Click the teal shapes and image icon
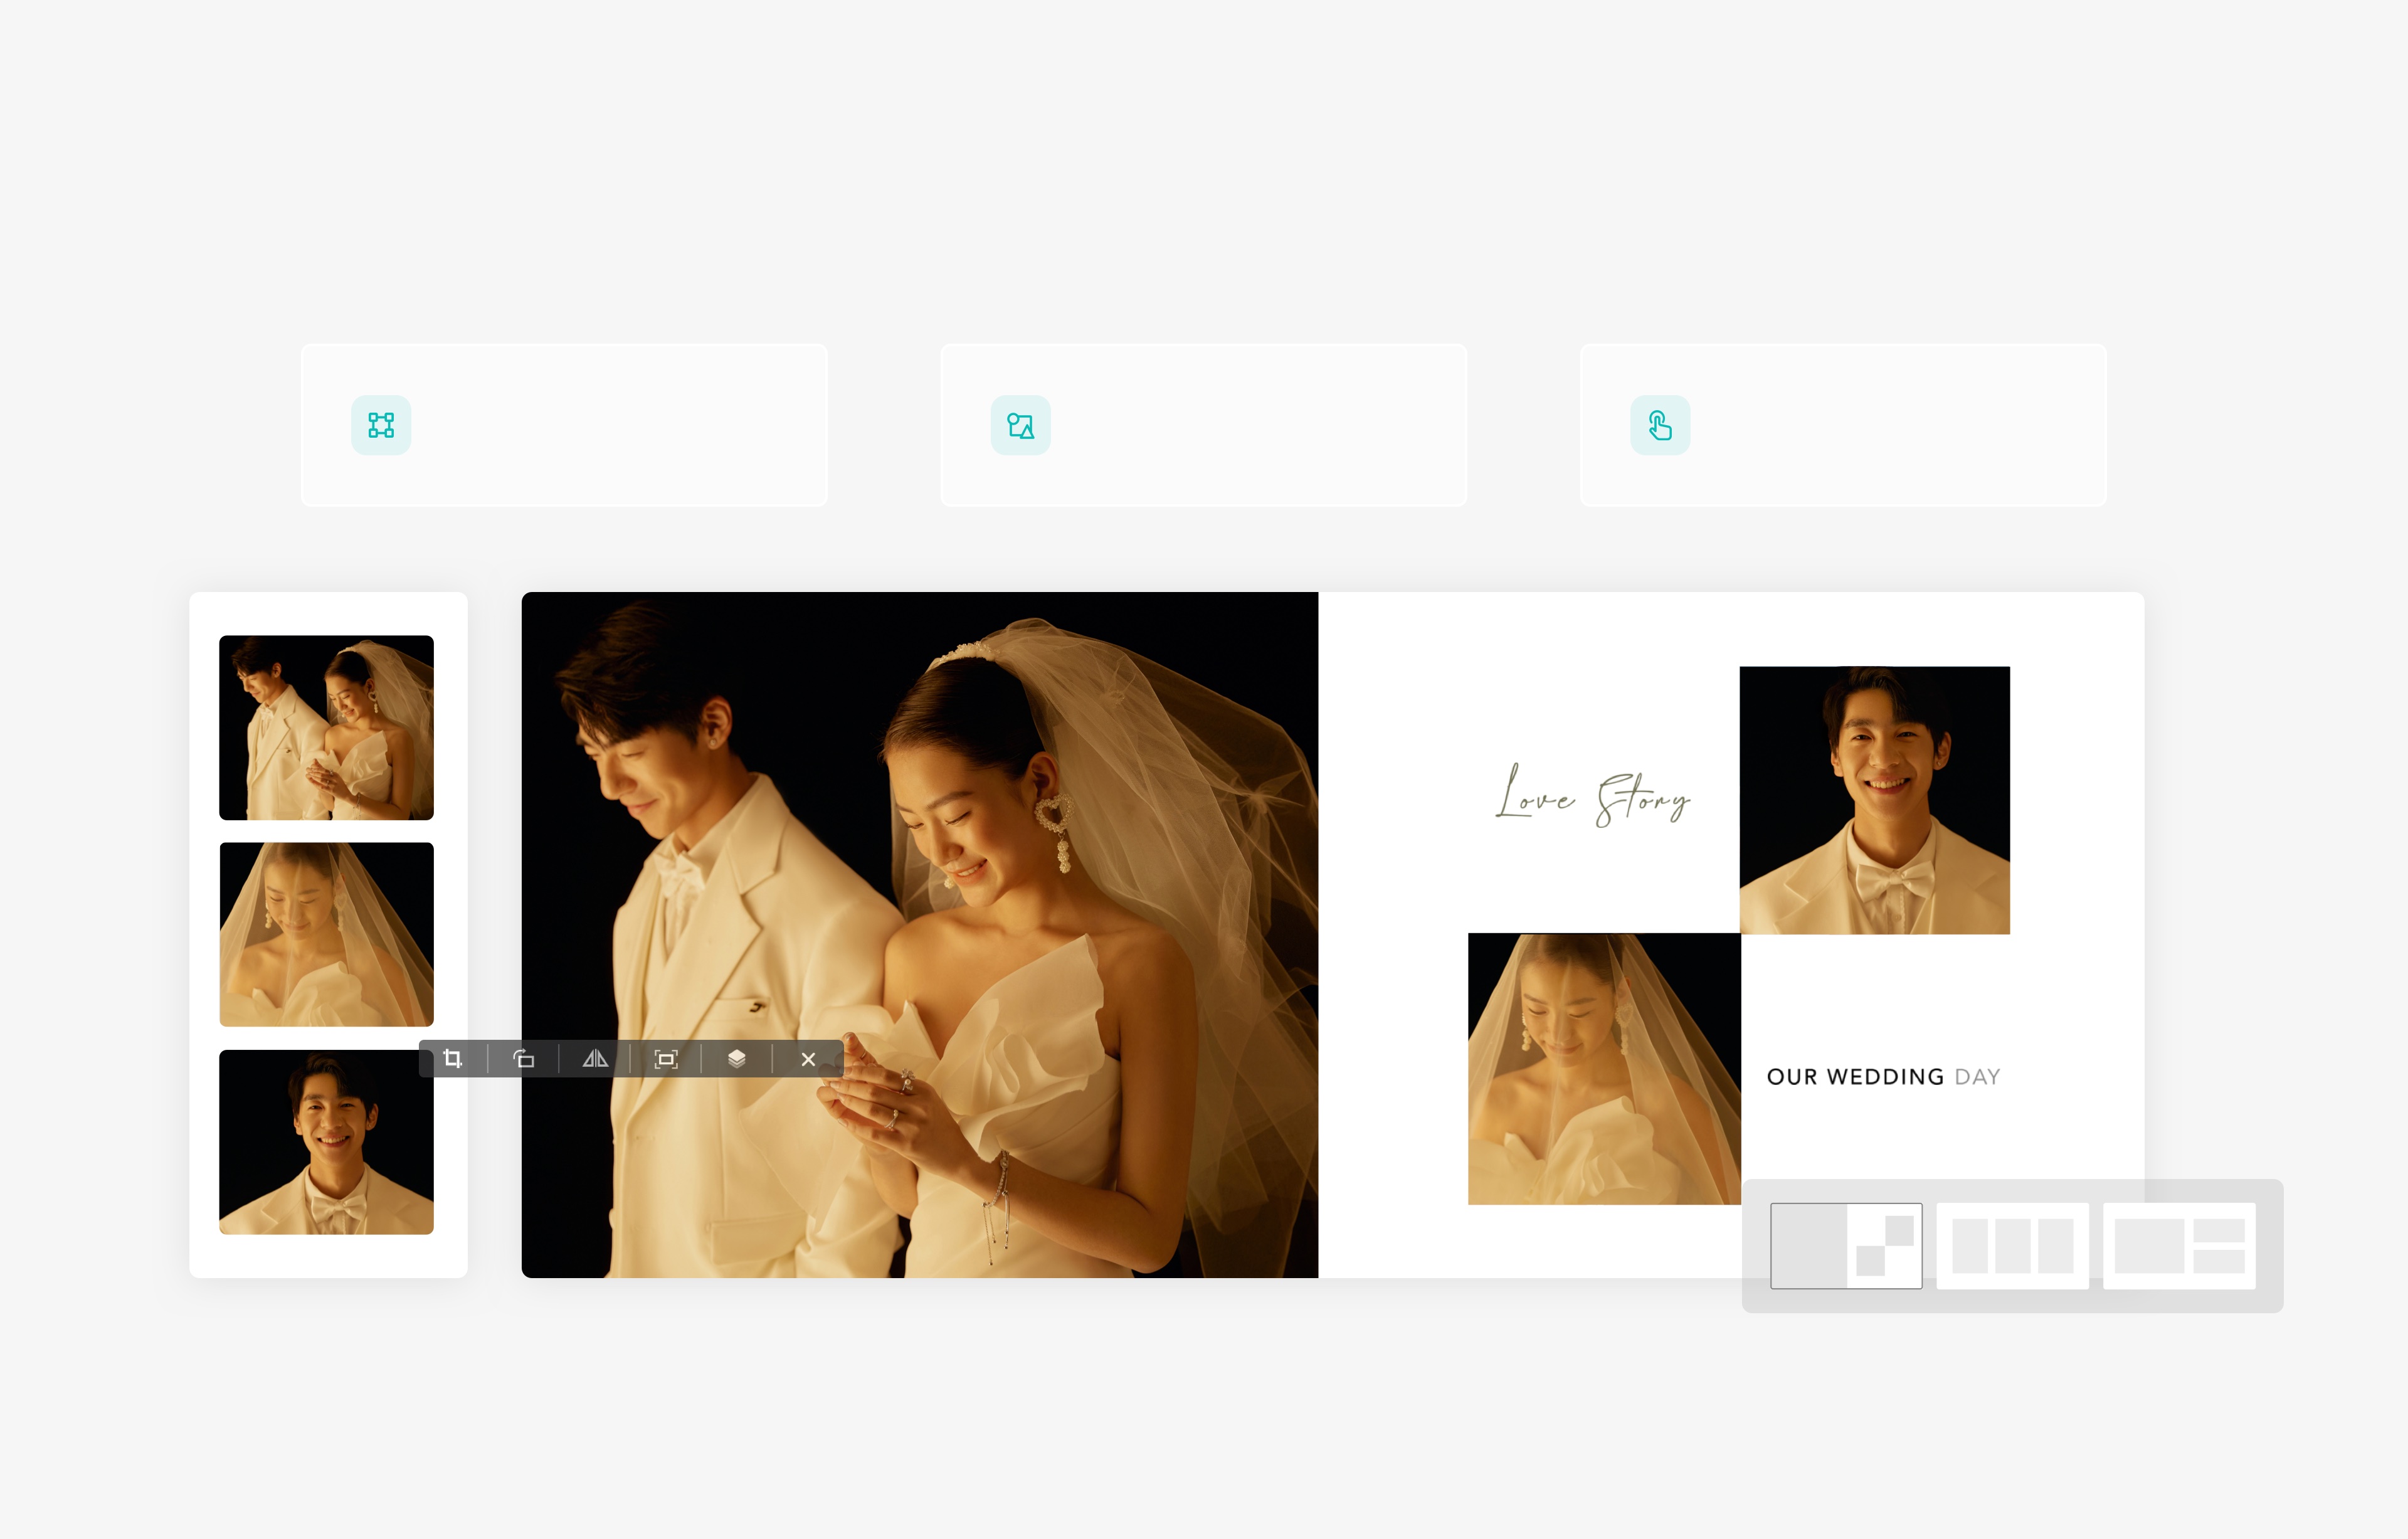The image size is (2408, 1539). (1020, 425)
